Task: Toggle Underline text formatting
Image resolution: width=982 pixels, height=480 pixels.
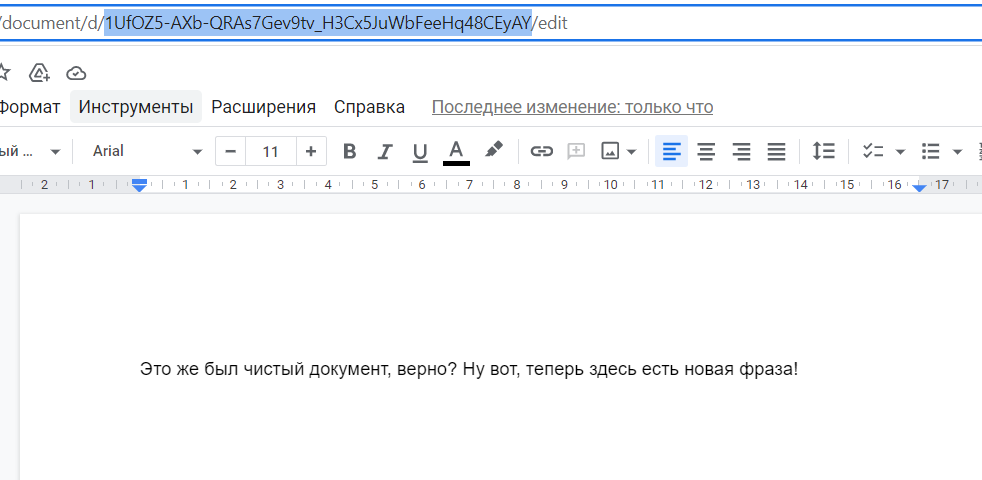Action: click(420, 151)
